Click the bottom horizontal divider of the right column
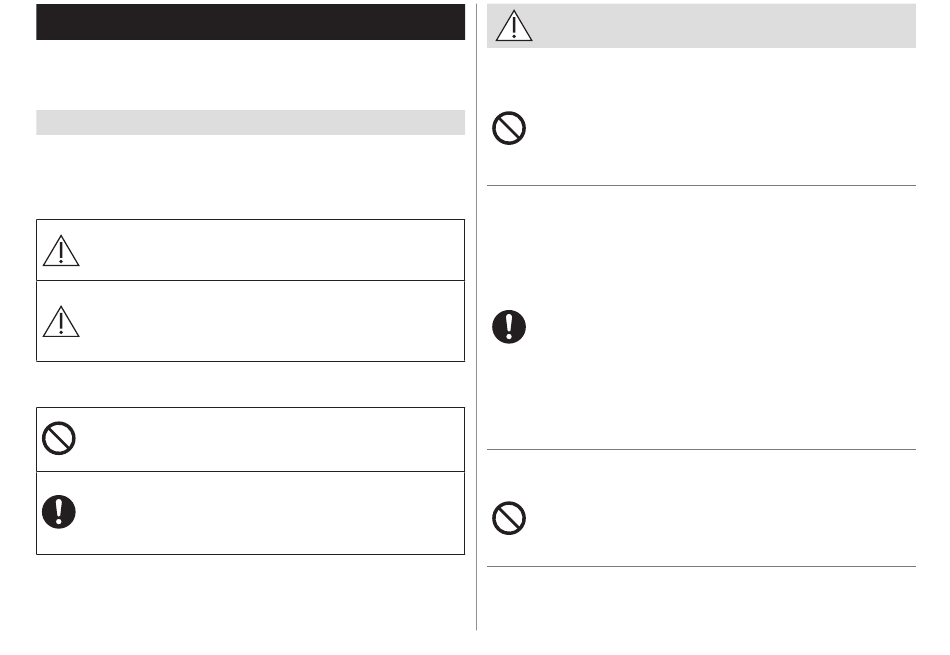This screenshot has height=655, width=950. [702, 567]
